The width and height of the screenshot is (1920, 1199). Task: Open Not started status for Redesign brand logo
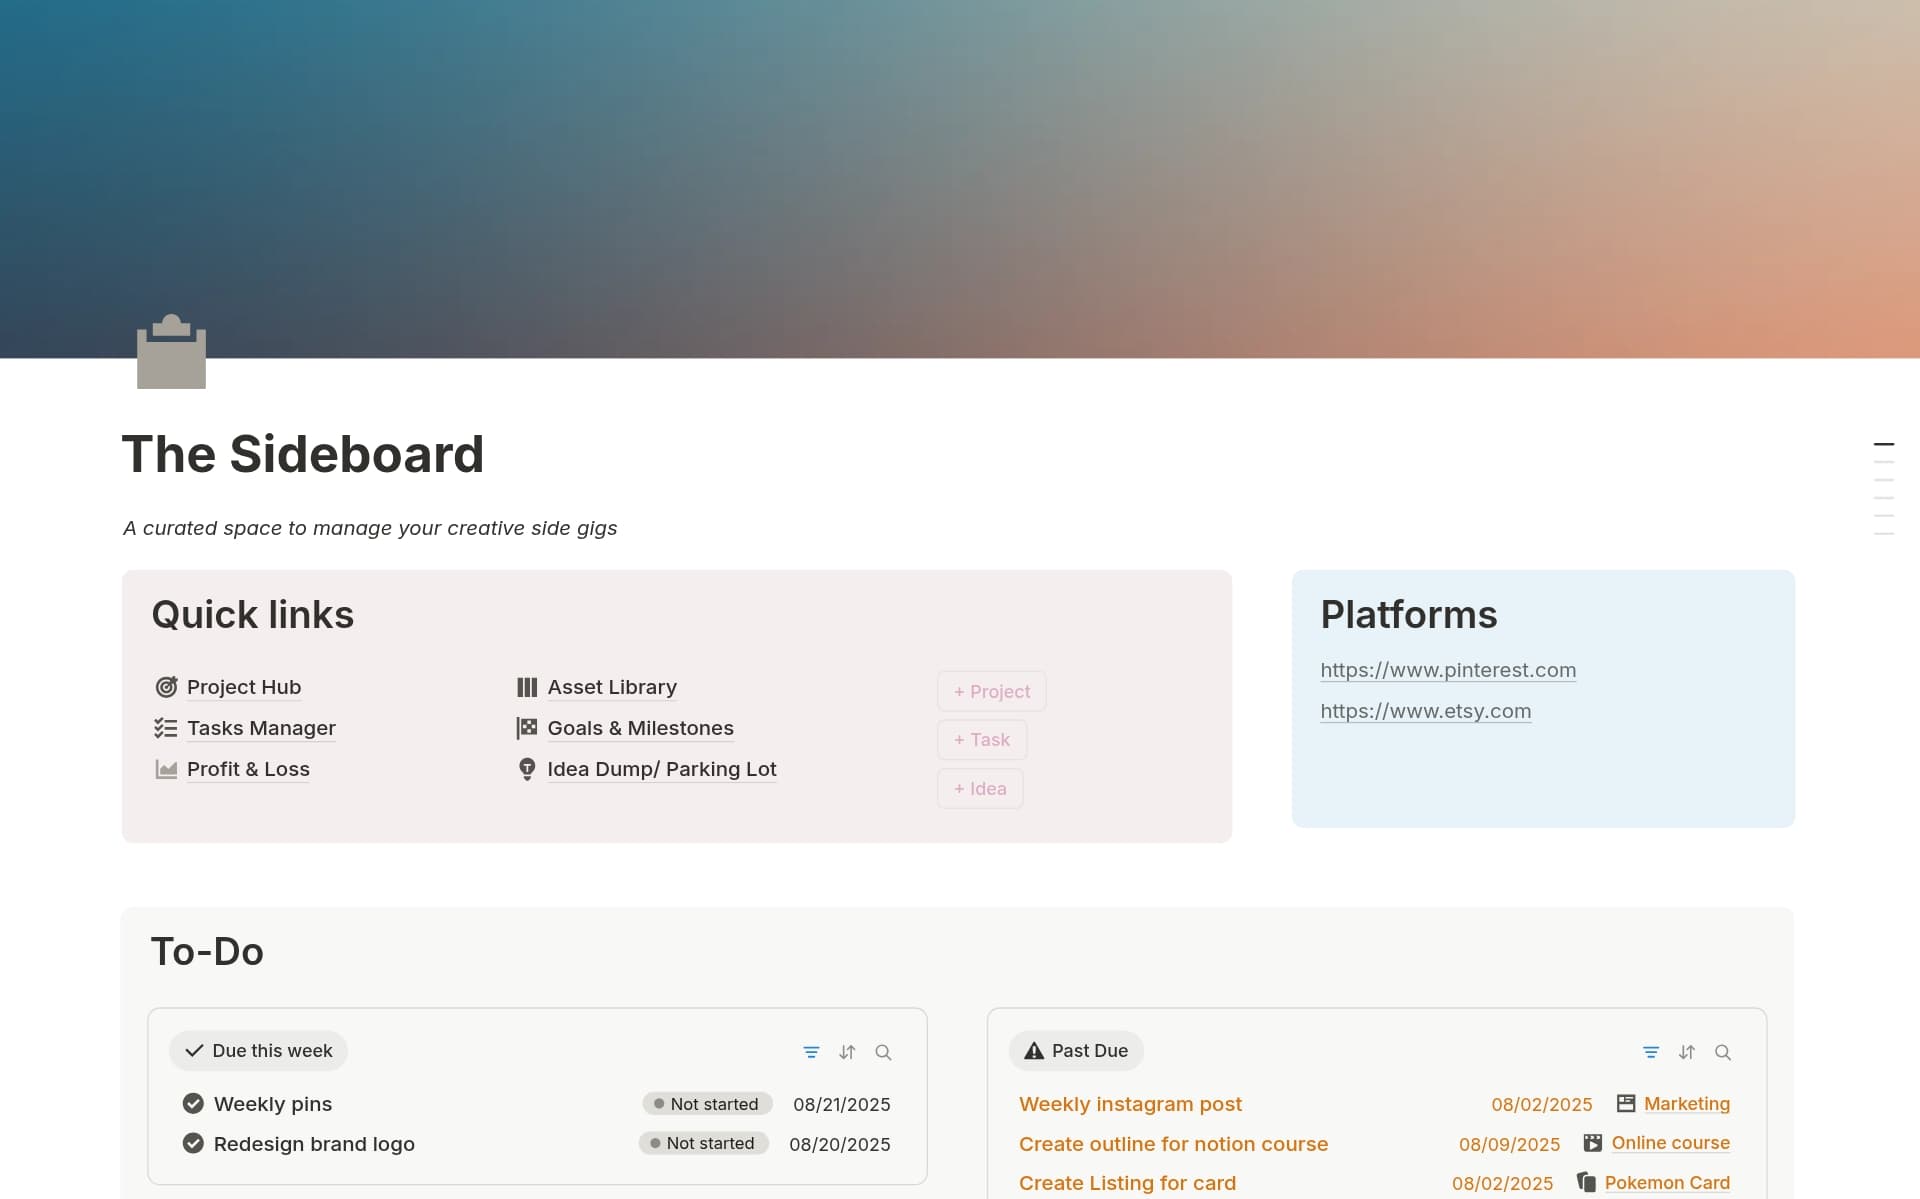click(x=704, y=1142)
